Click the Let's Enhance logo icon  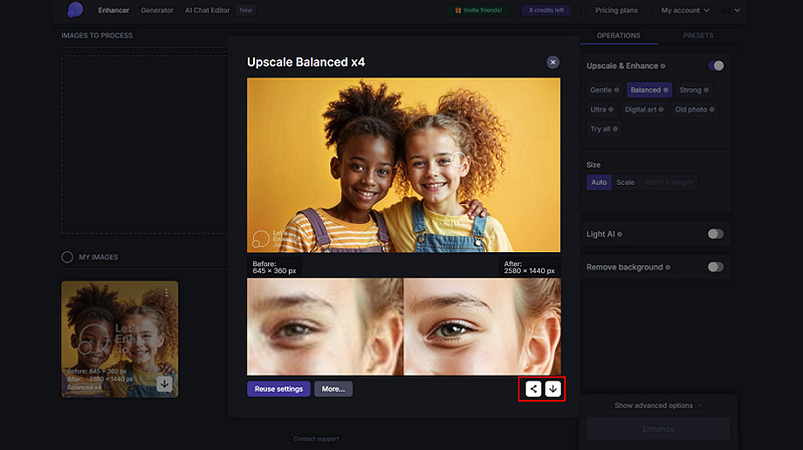click(75, 10)
